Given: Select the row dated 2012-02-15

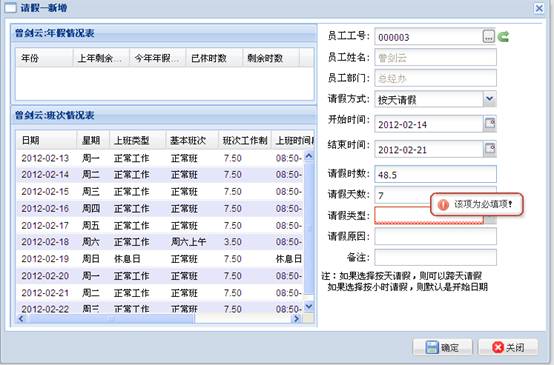Looking at the screenshot, I should [x=160, y=192].
